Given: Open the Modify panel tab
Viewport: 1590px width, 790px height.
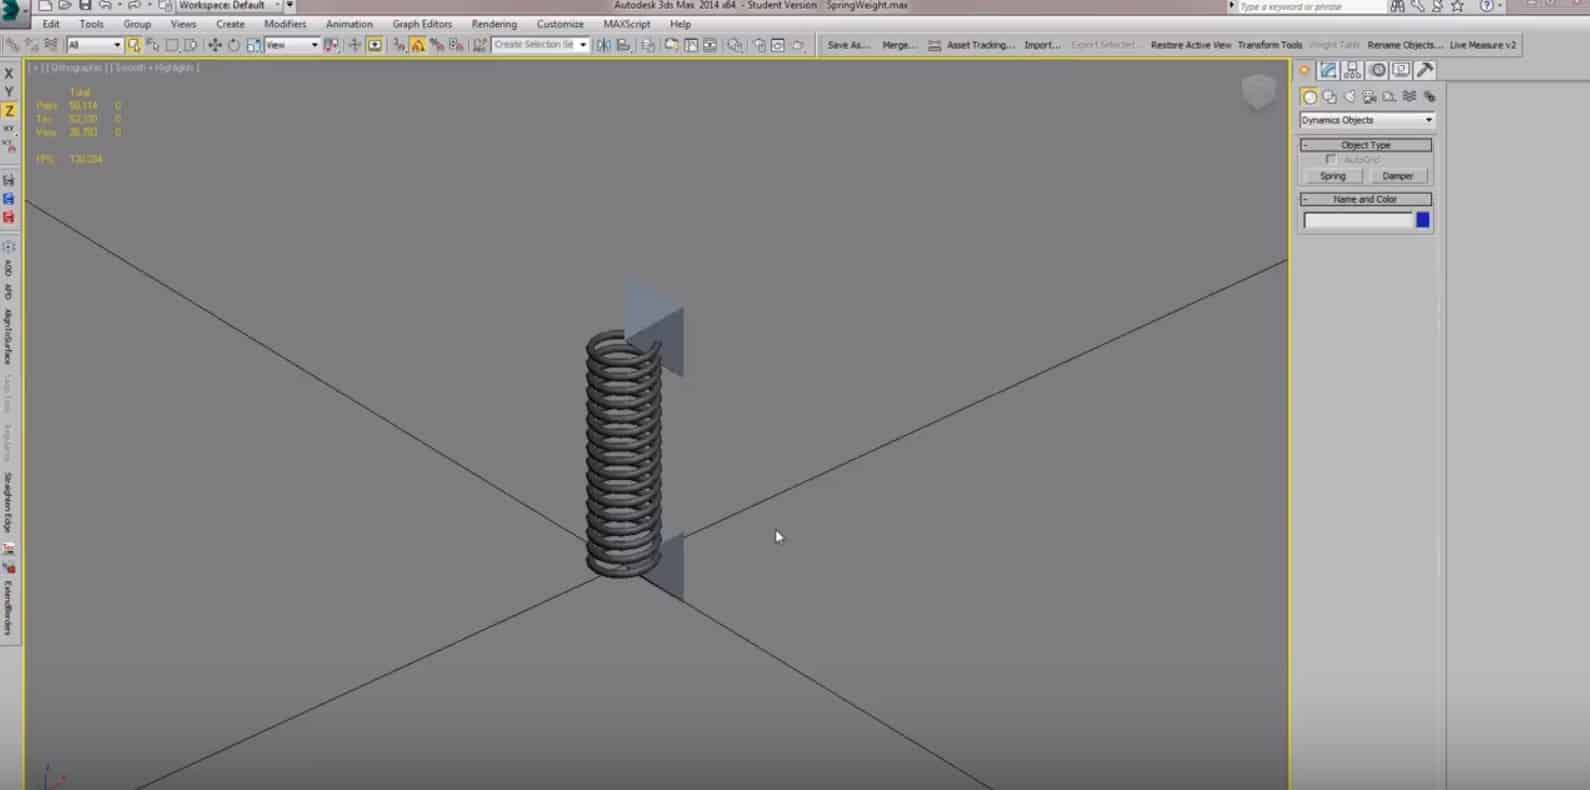Looking at the screenshot, I should point(1328,70).
